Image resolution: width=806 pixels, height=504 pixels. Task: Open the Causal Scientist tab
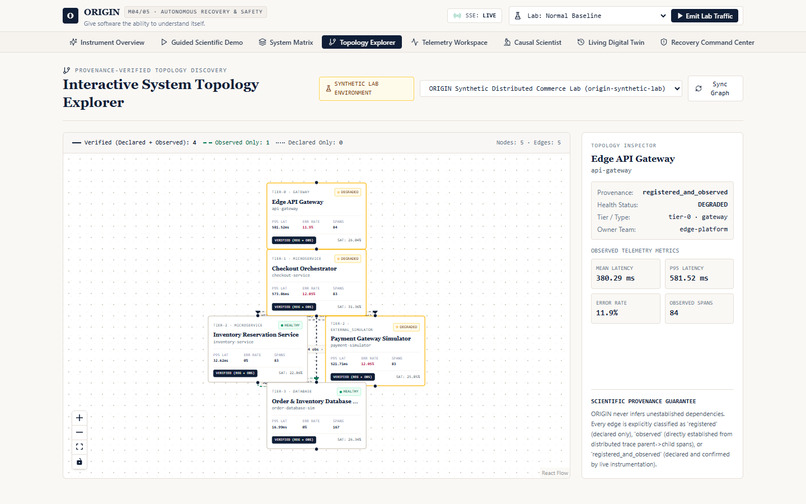532,42
